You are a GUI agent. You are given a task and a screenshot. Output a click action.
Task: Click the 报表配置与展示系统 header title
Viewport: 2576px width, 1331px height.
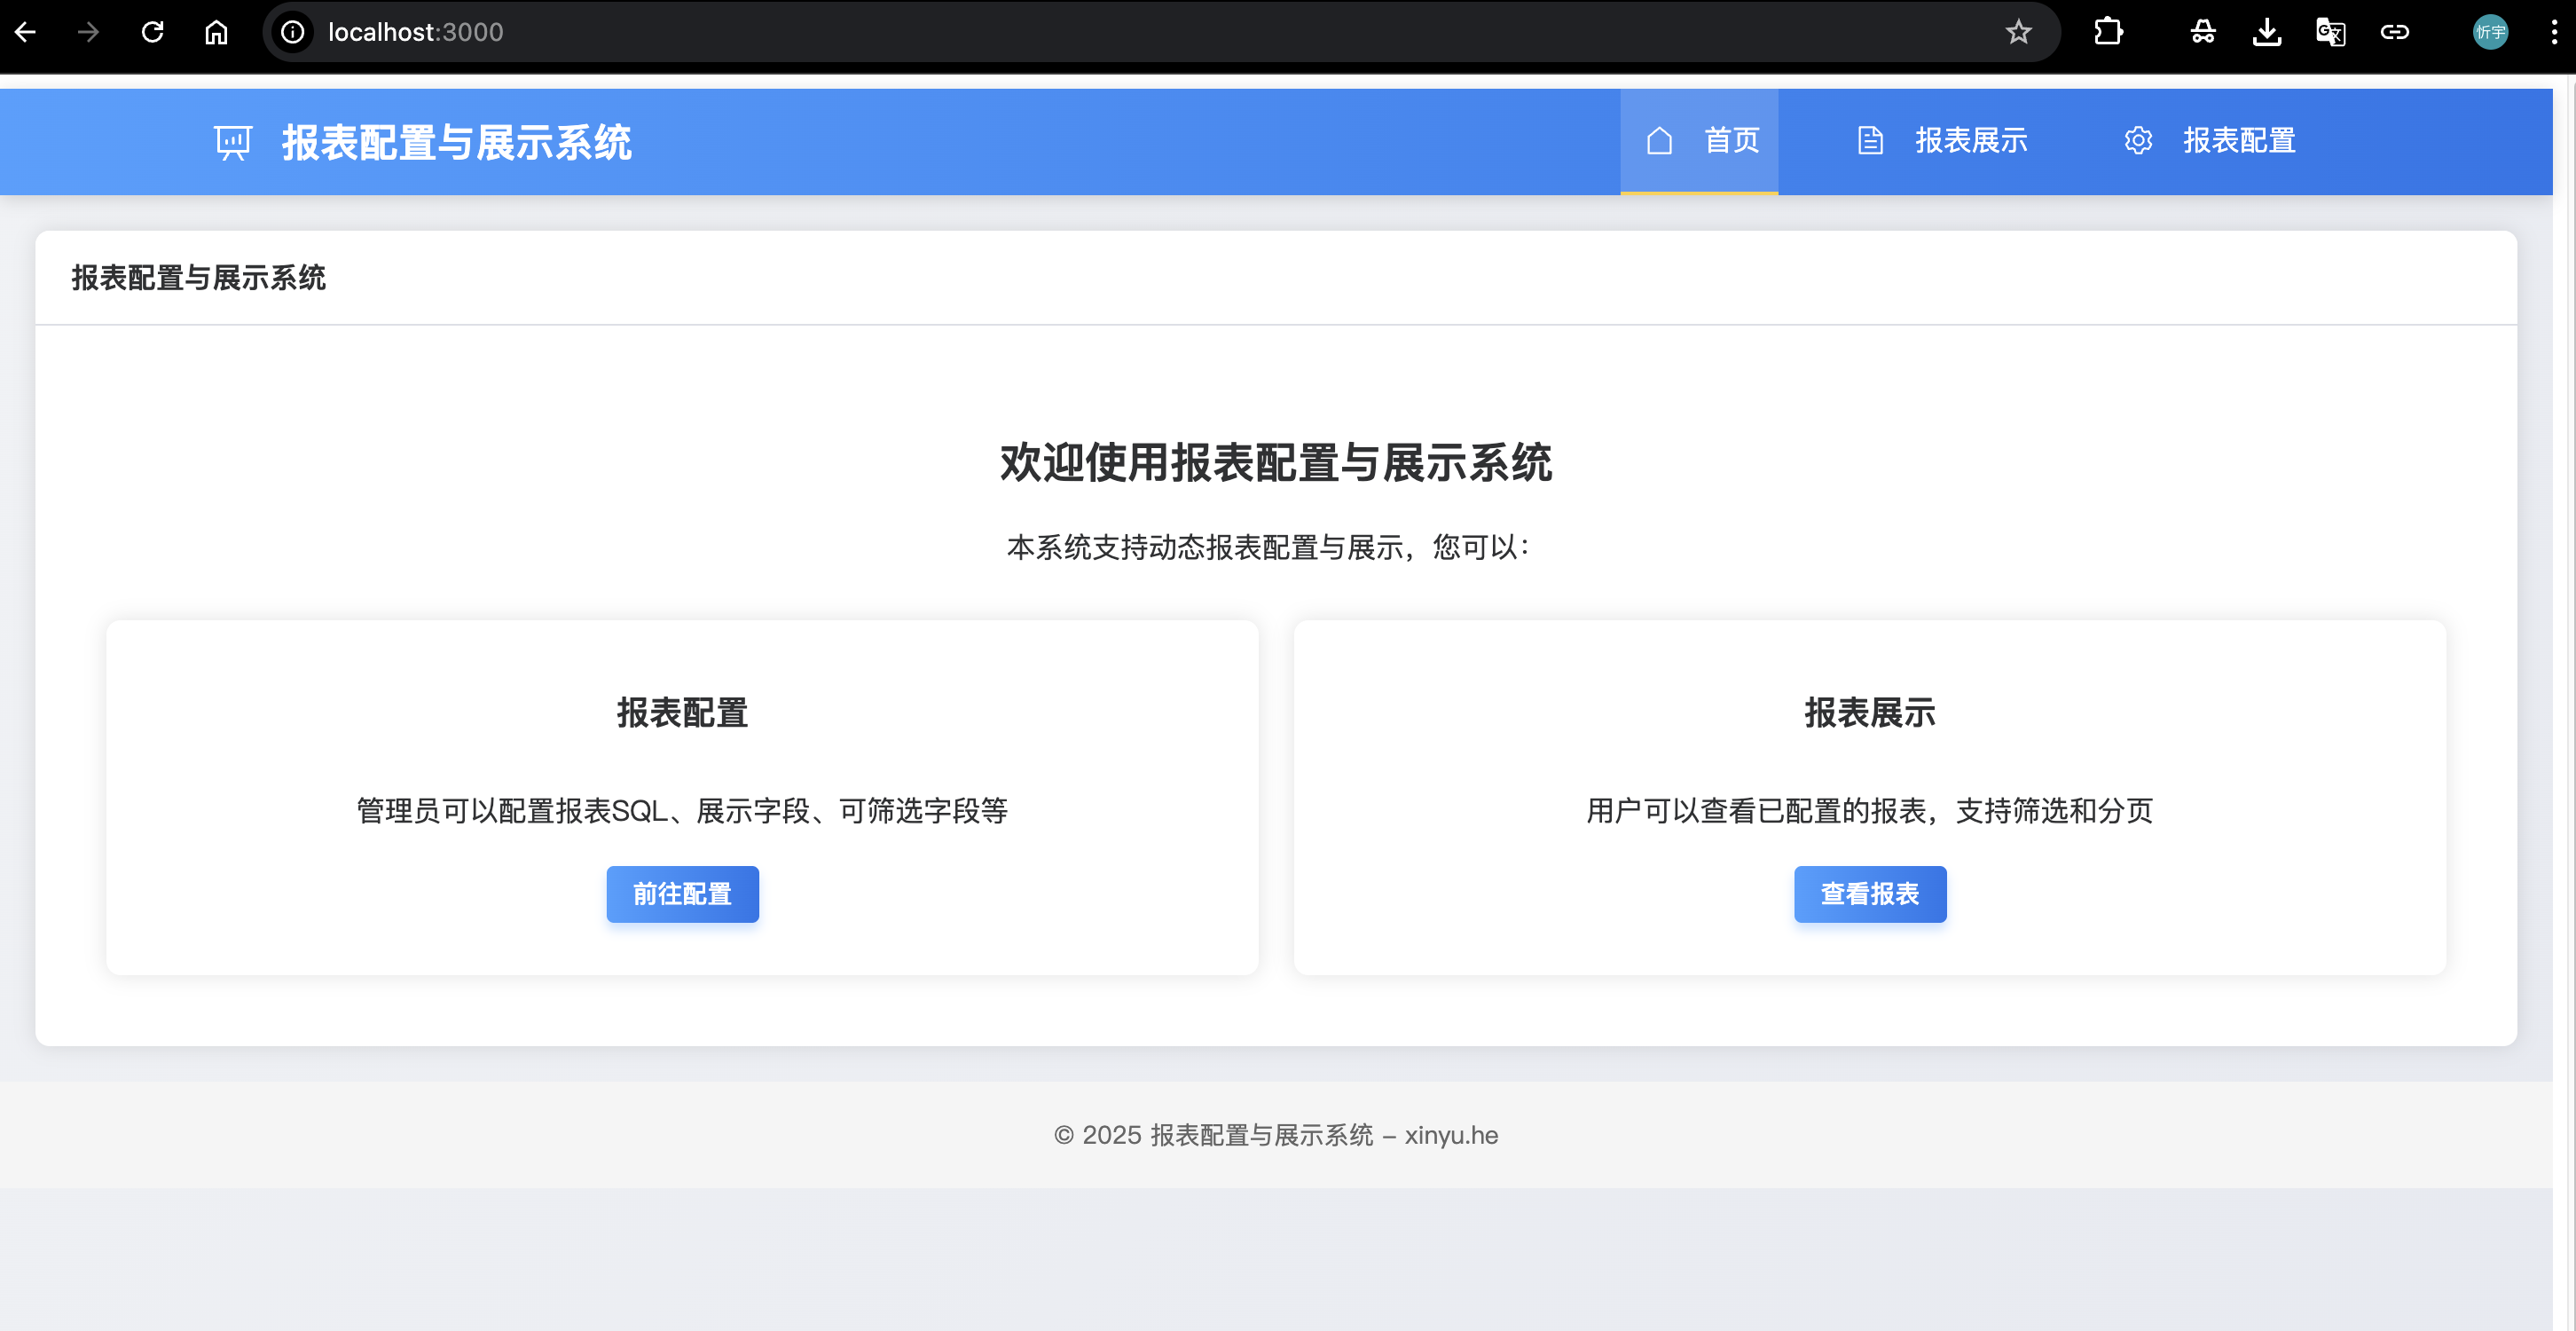[x=456, y=143]
